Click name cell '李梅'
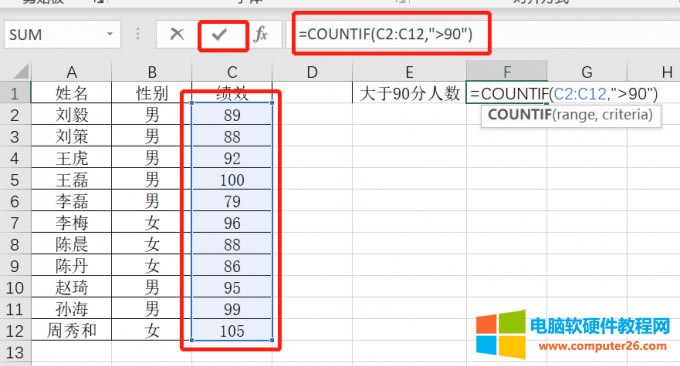This screenshot has width=680, height=366. point(72,223)
